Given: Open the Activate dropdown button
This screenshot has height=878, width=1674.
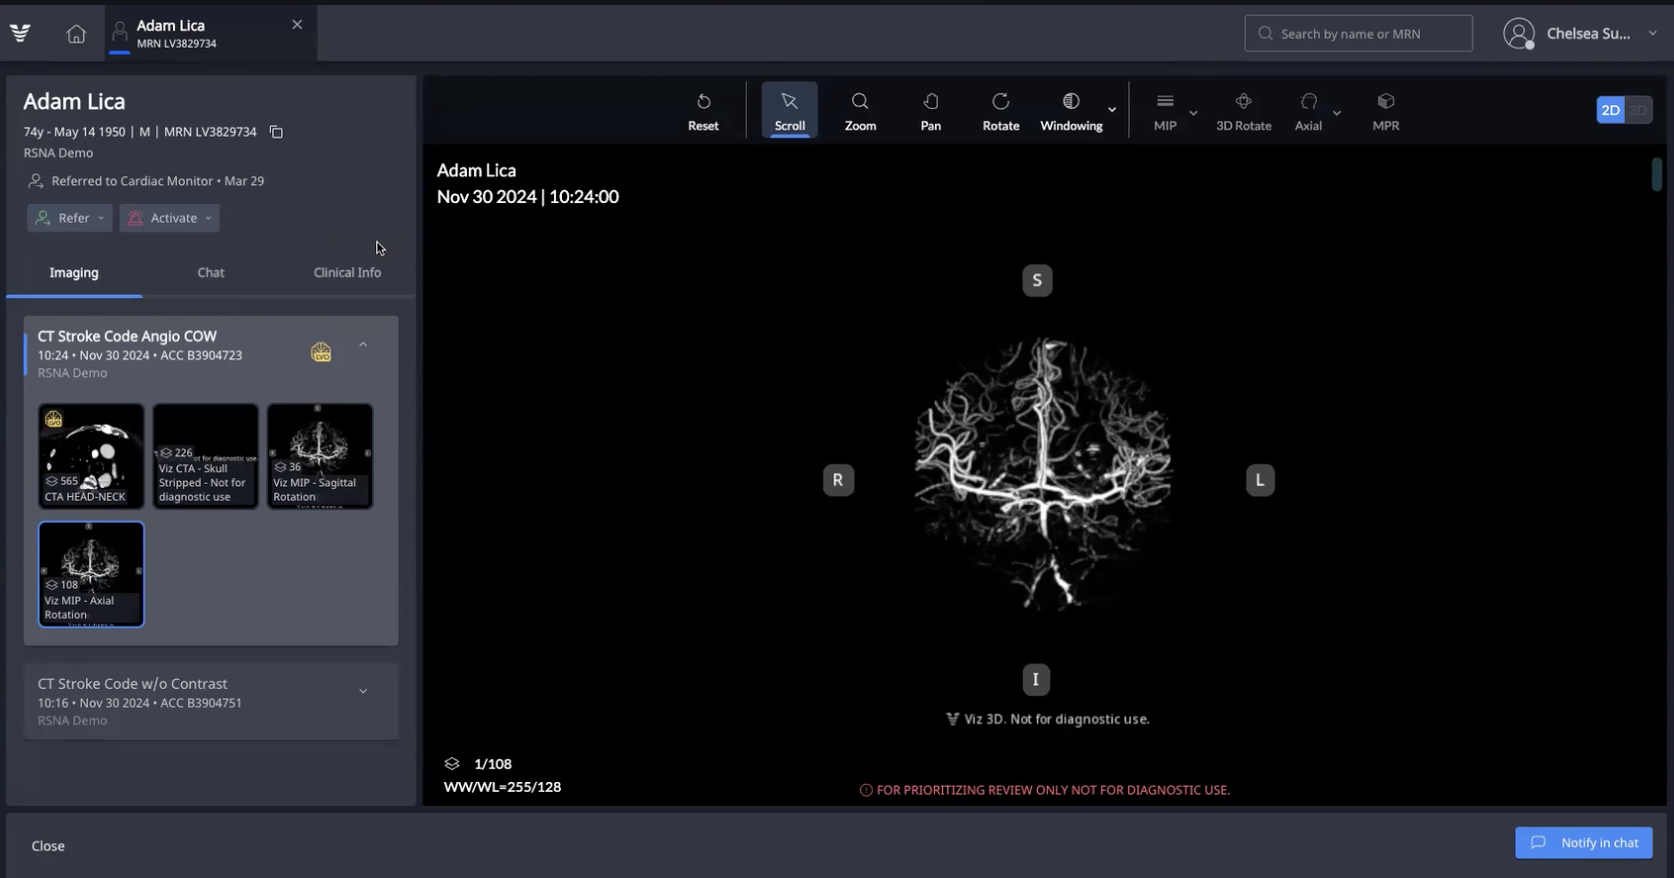Looking at the screenshot, I should pyautogui.click(x=169, y=218).
